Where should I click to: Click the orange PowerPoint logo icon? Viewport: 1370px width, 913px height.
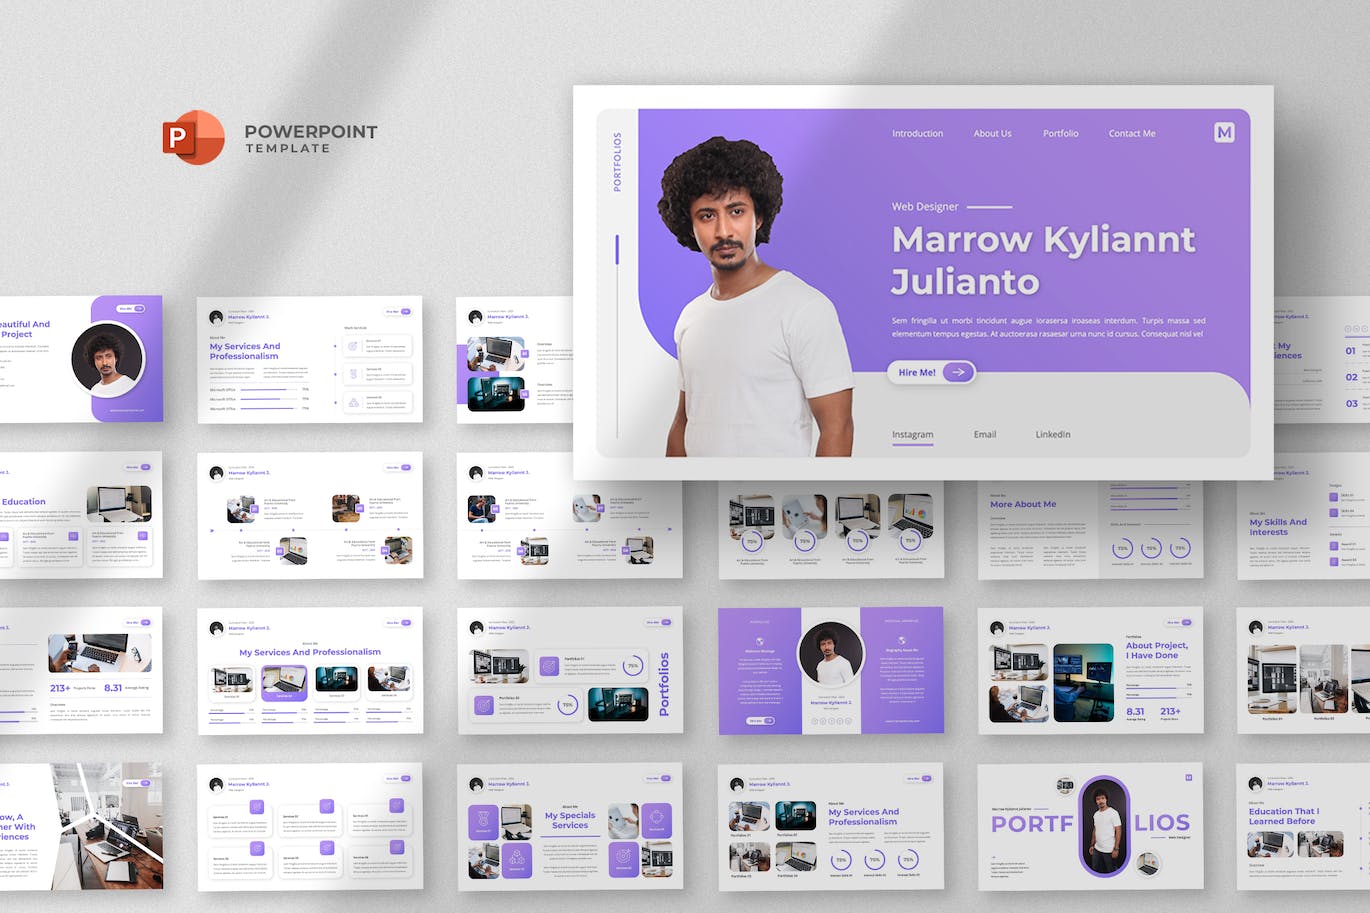193,137
